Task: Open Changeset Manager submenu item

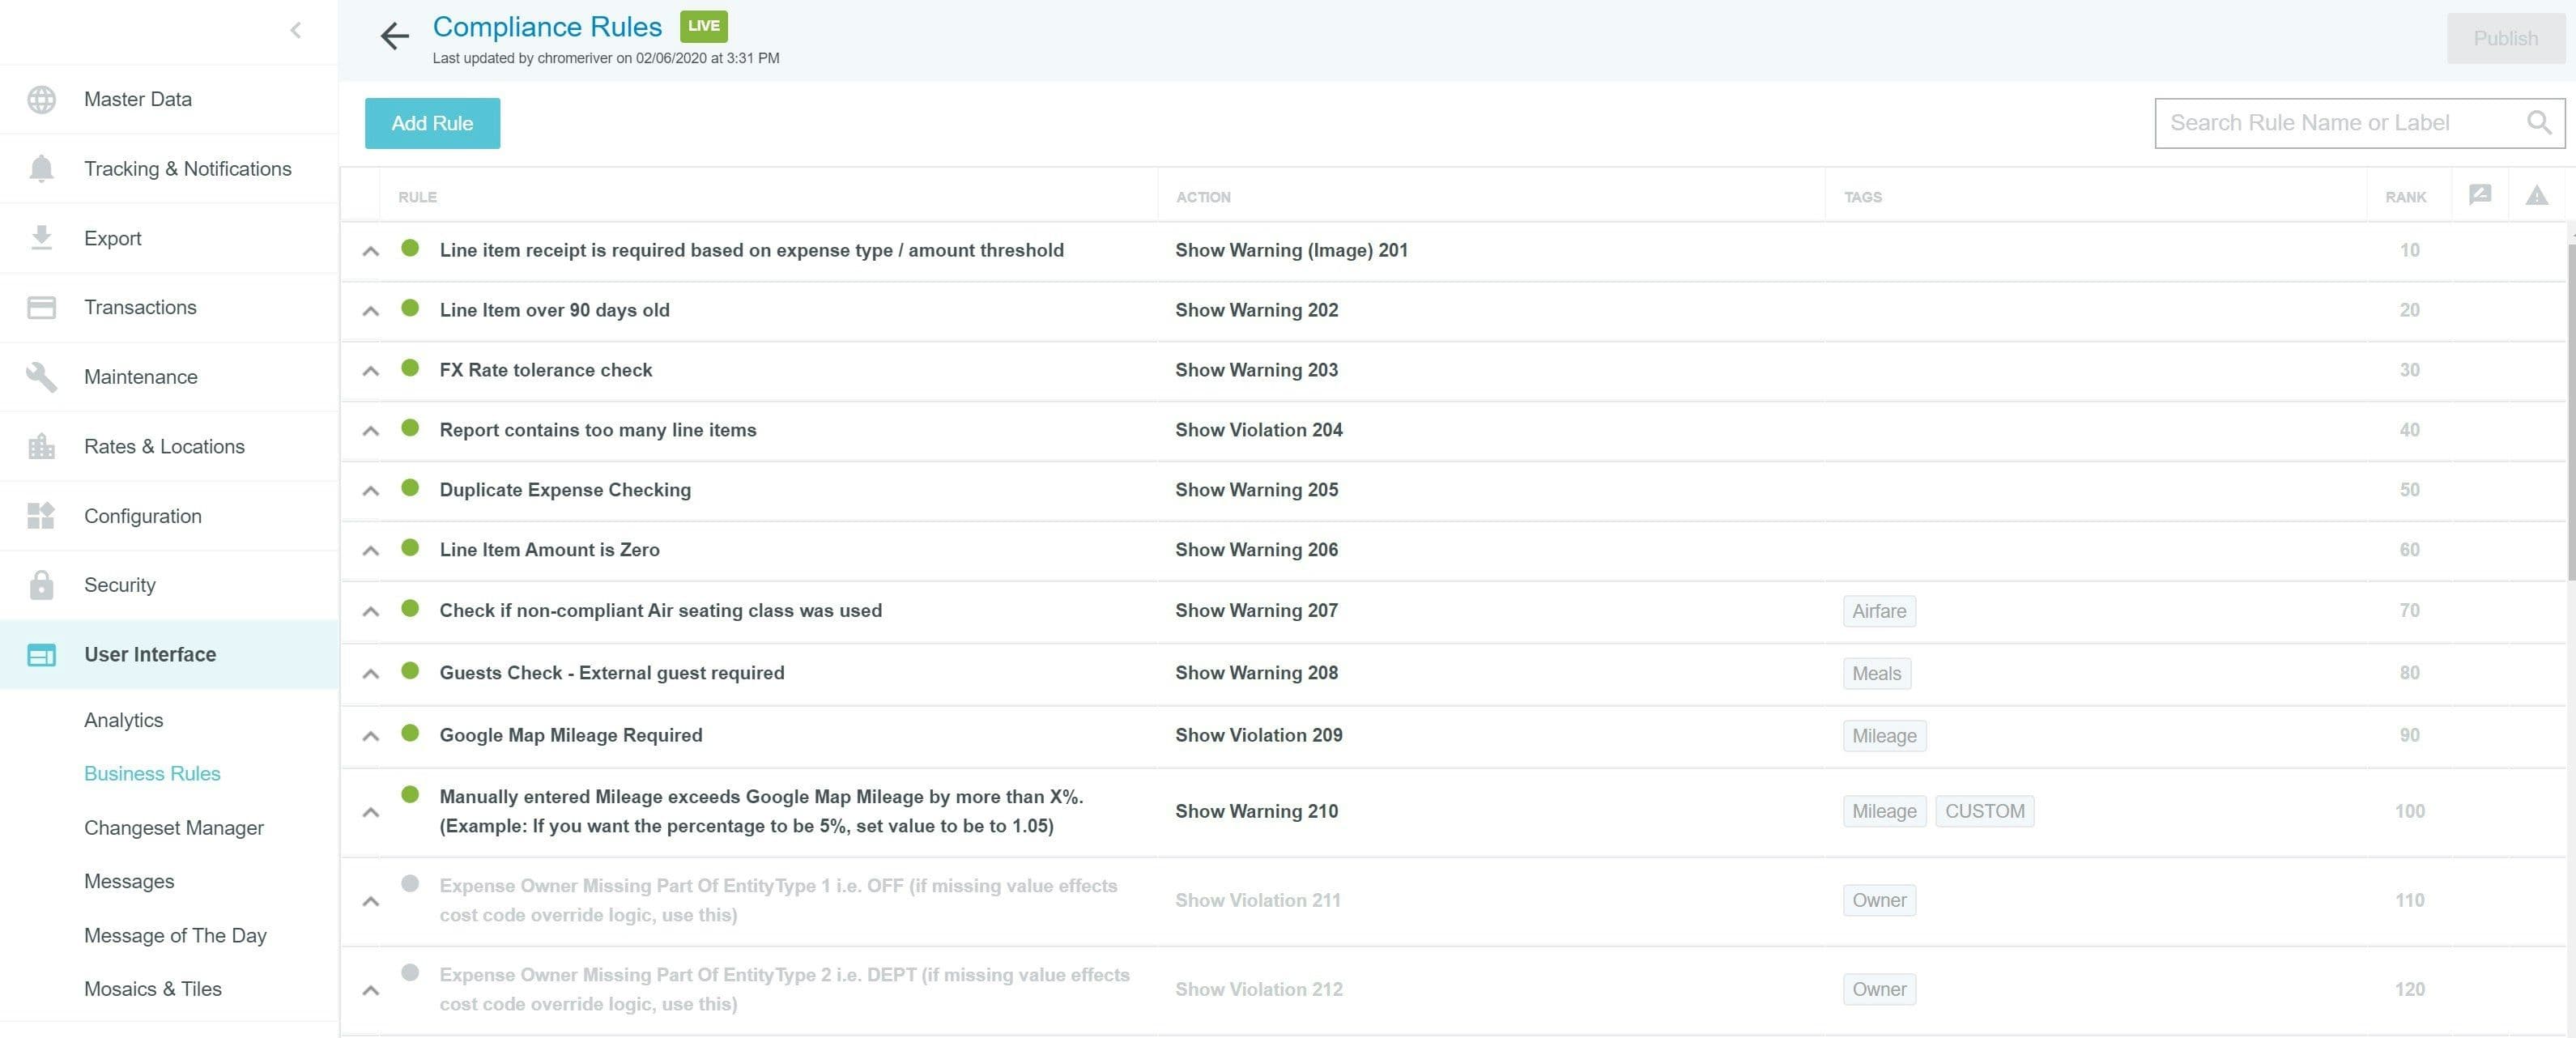Action: click(x=173, y=828)
